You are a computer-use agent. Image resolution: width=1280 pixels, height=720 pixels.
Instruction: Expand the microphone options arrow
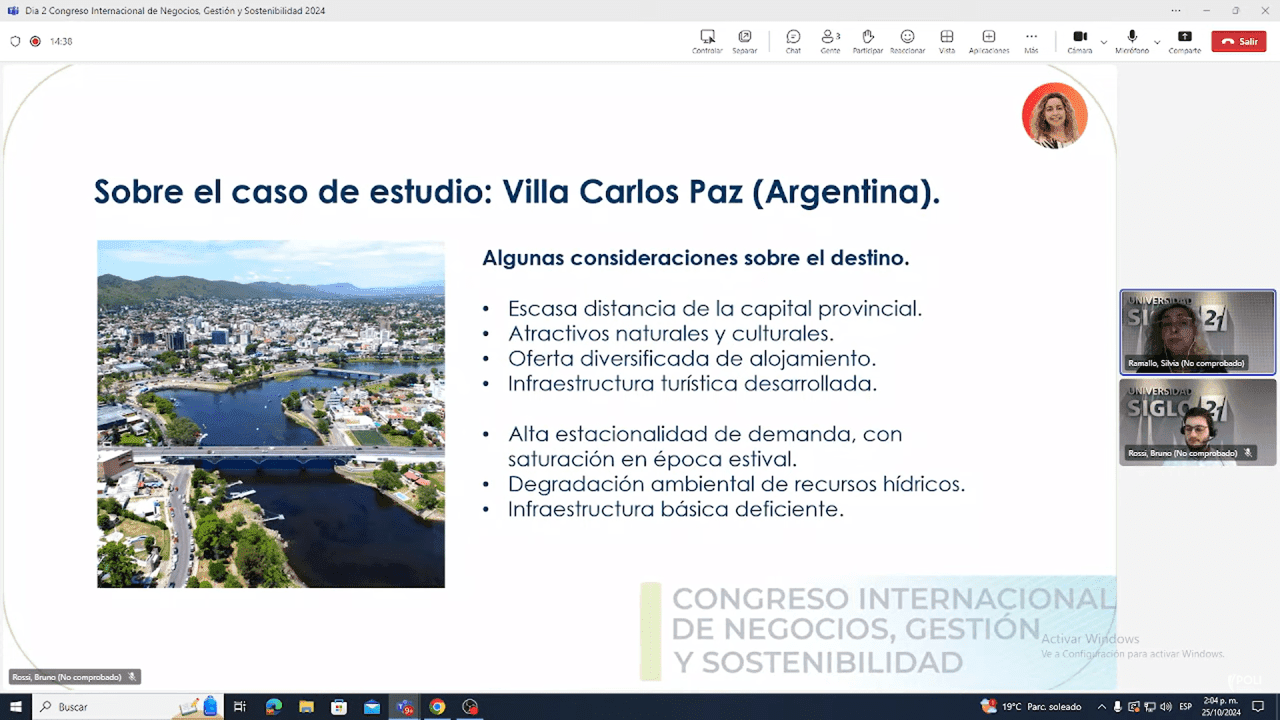[1157, 42]
